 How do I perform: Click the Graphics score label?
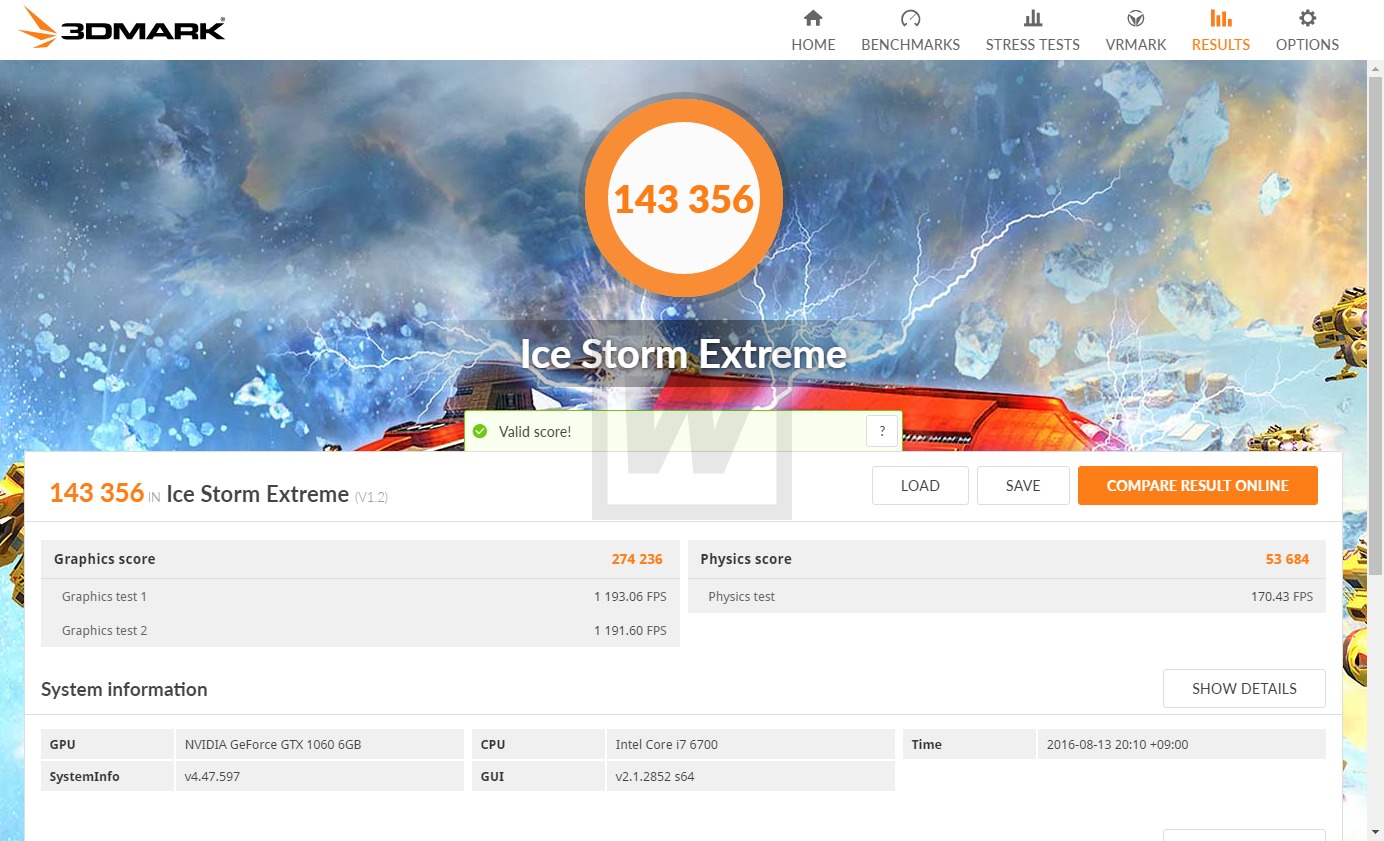click(105, 559)
